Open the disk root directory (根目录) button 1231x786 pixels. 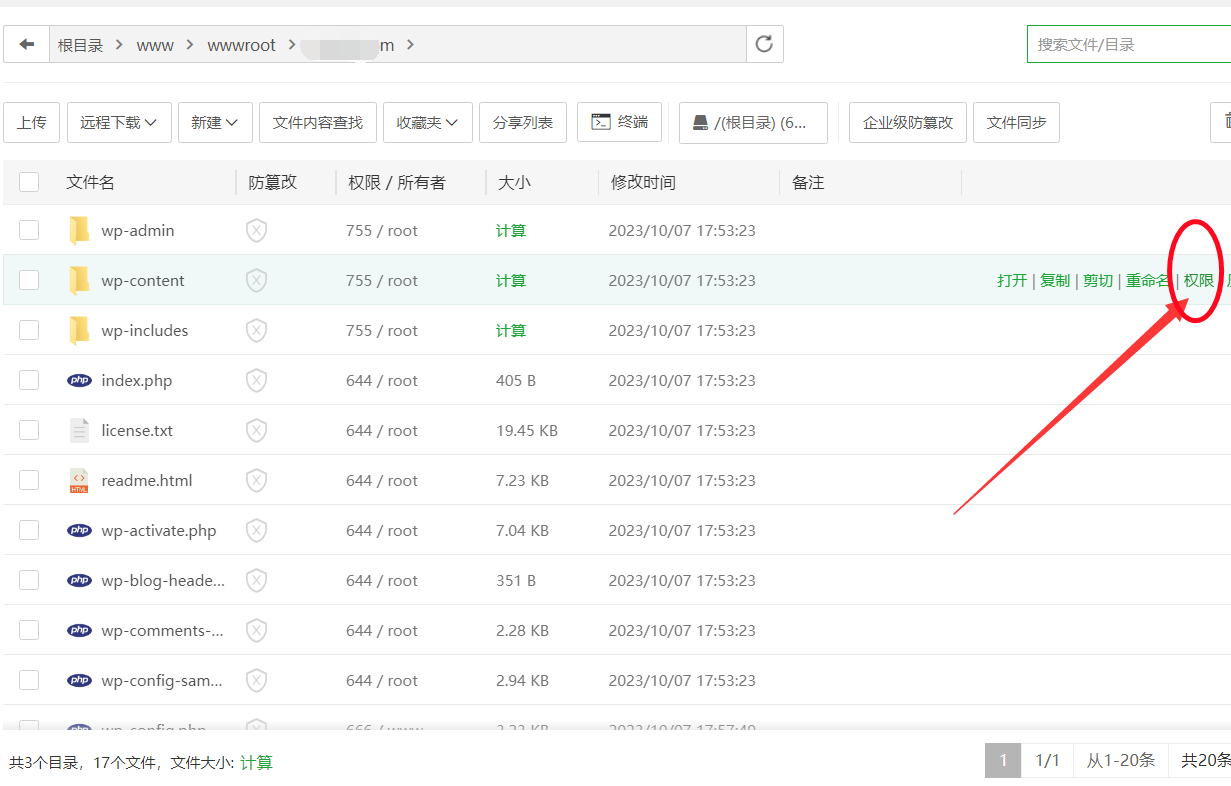pos(752,122)
